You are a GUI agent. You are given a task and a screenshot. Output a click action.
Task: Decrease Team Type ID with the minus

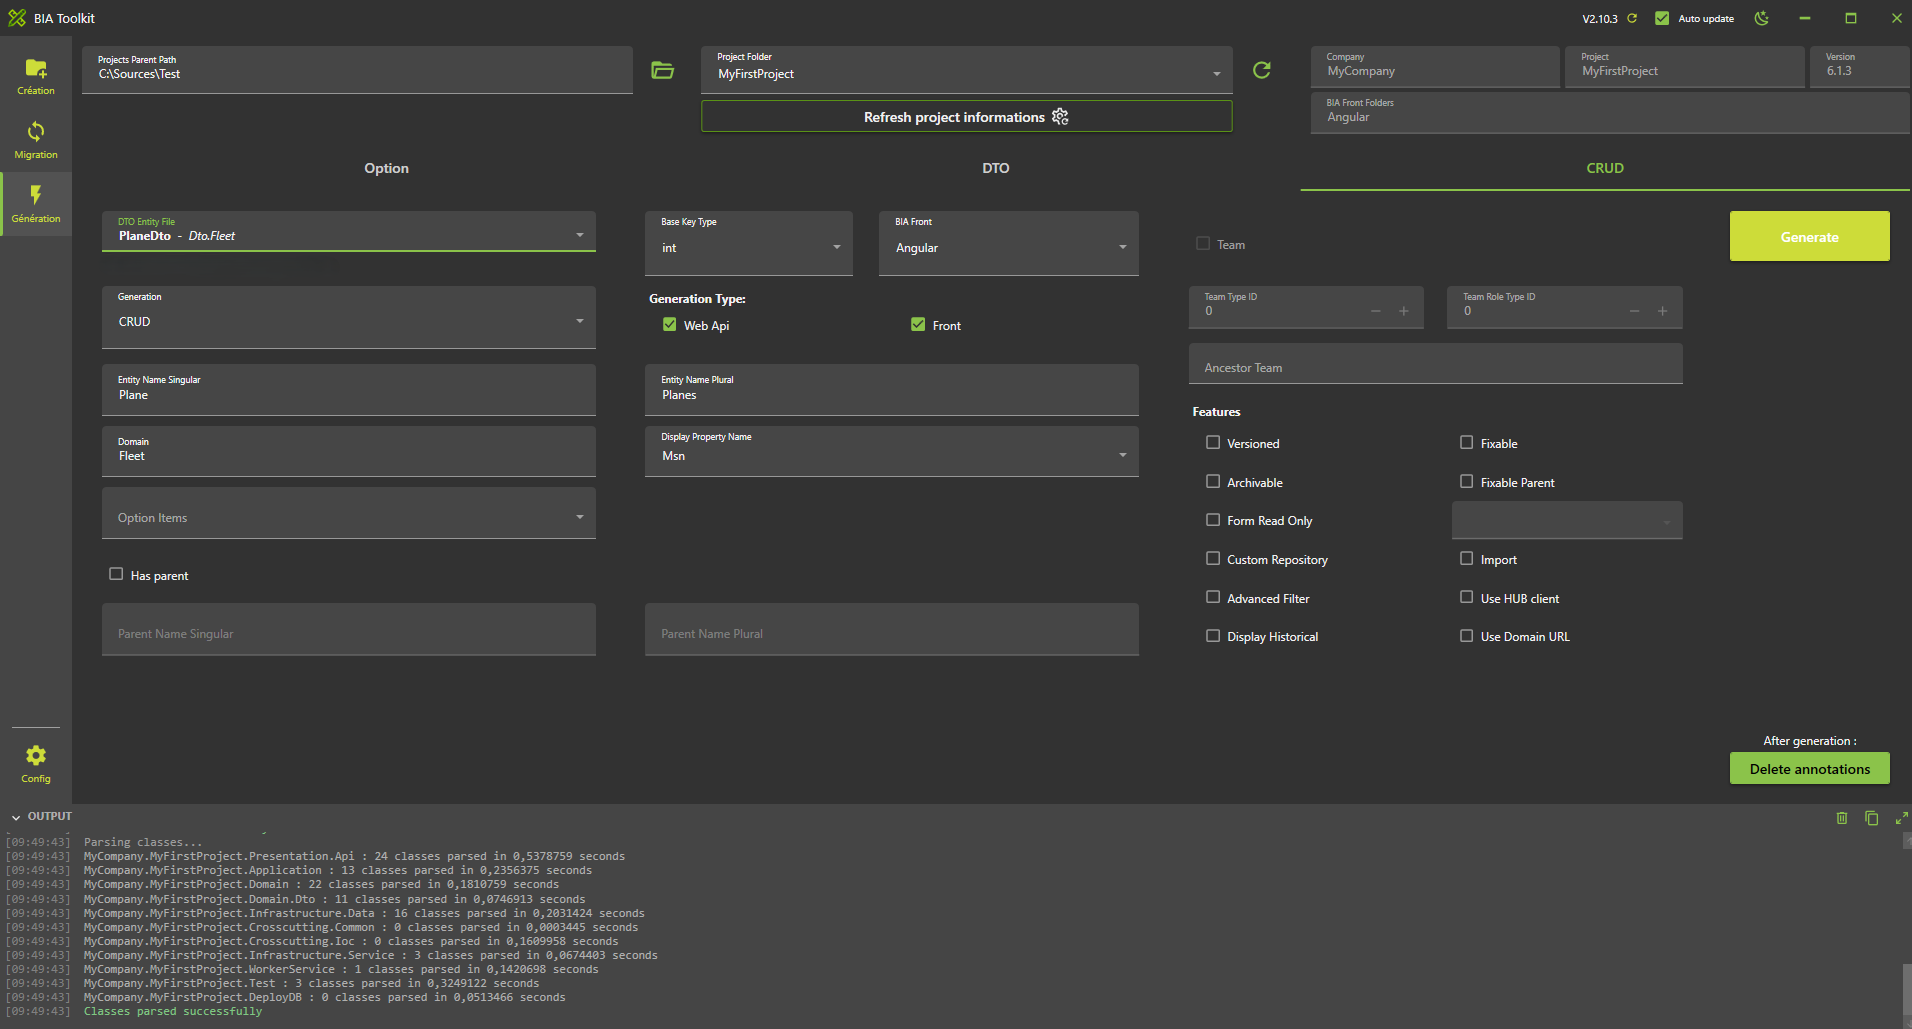pyautogui.click(x=1376, y=311)
